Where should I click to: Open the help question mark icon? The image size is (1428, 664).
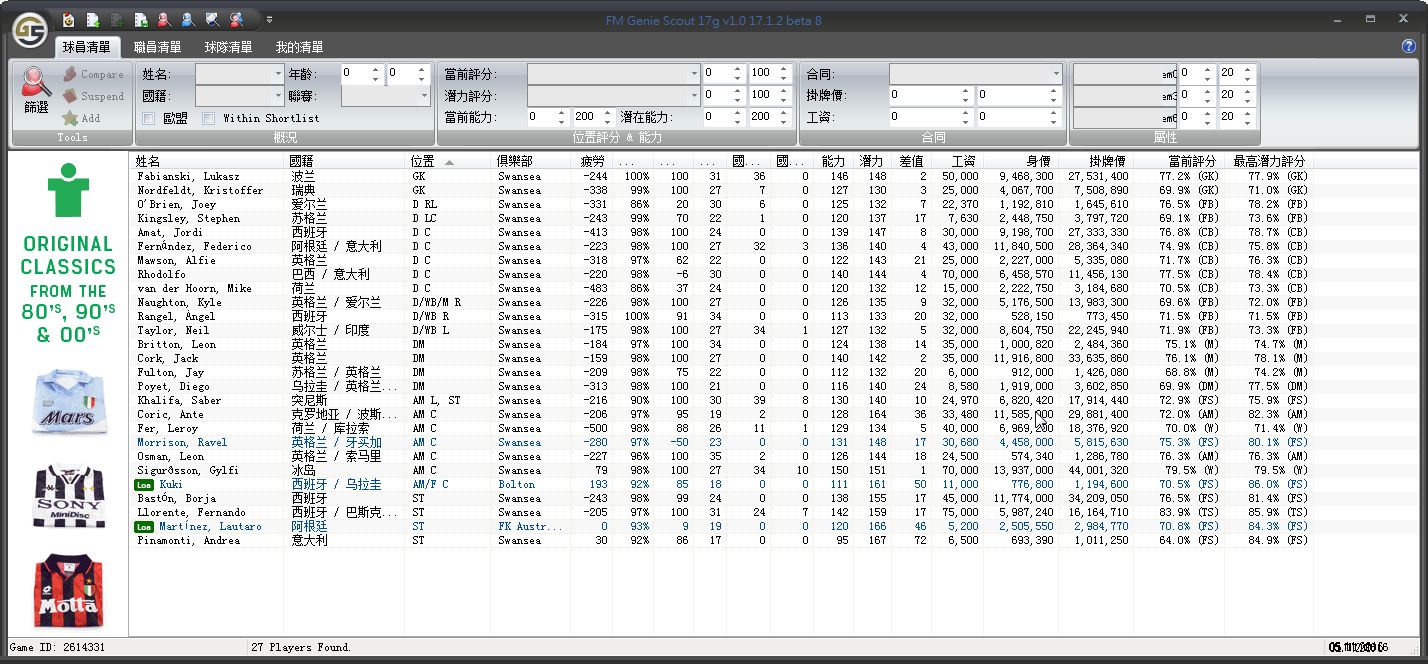(x=1409, y=46)
